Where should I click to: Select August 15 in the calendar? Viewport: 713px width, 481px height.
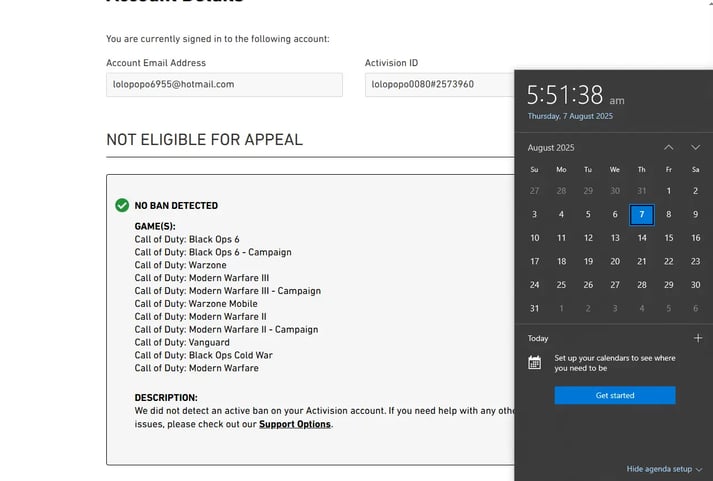[x=669, y=238]
